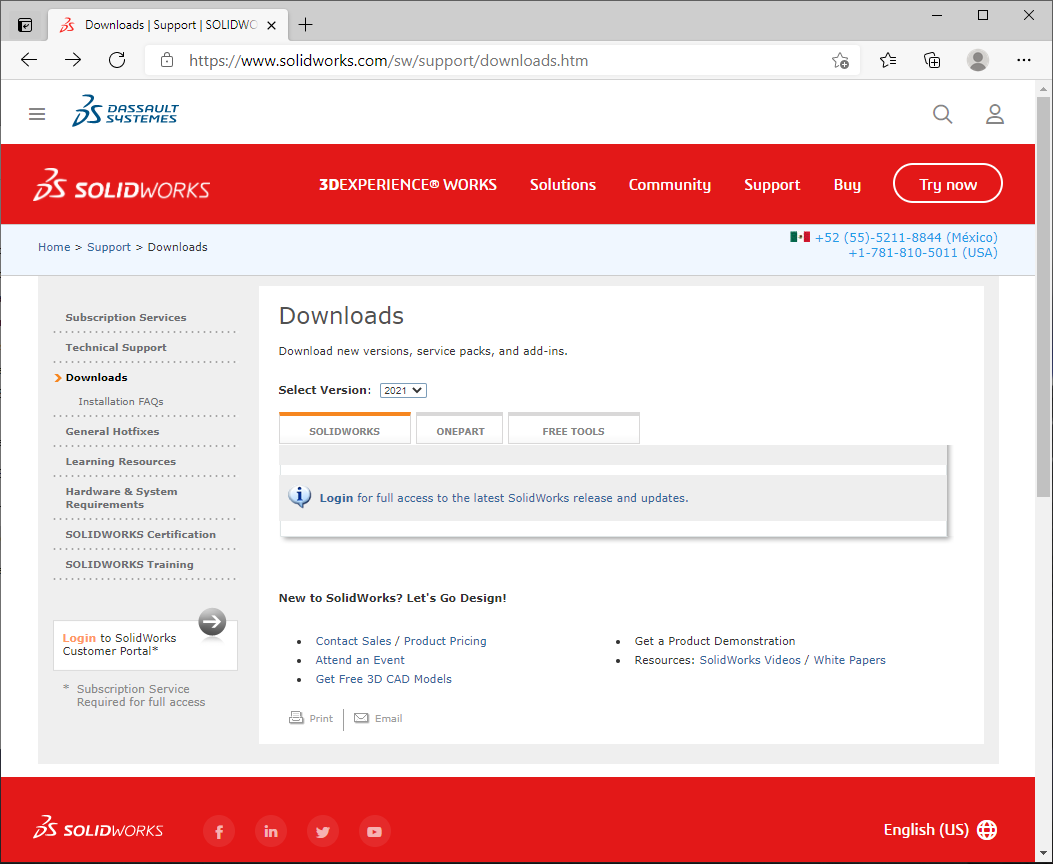The image size is (1053, 864).
Task: Click the Print icon
Action: (296, 718)
